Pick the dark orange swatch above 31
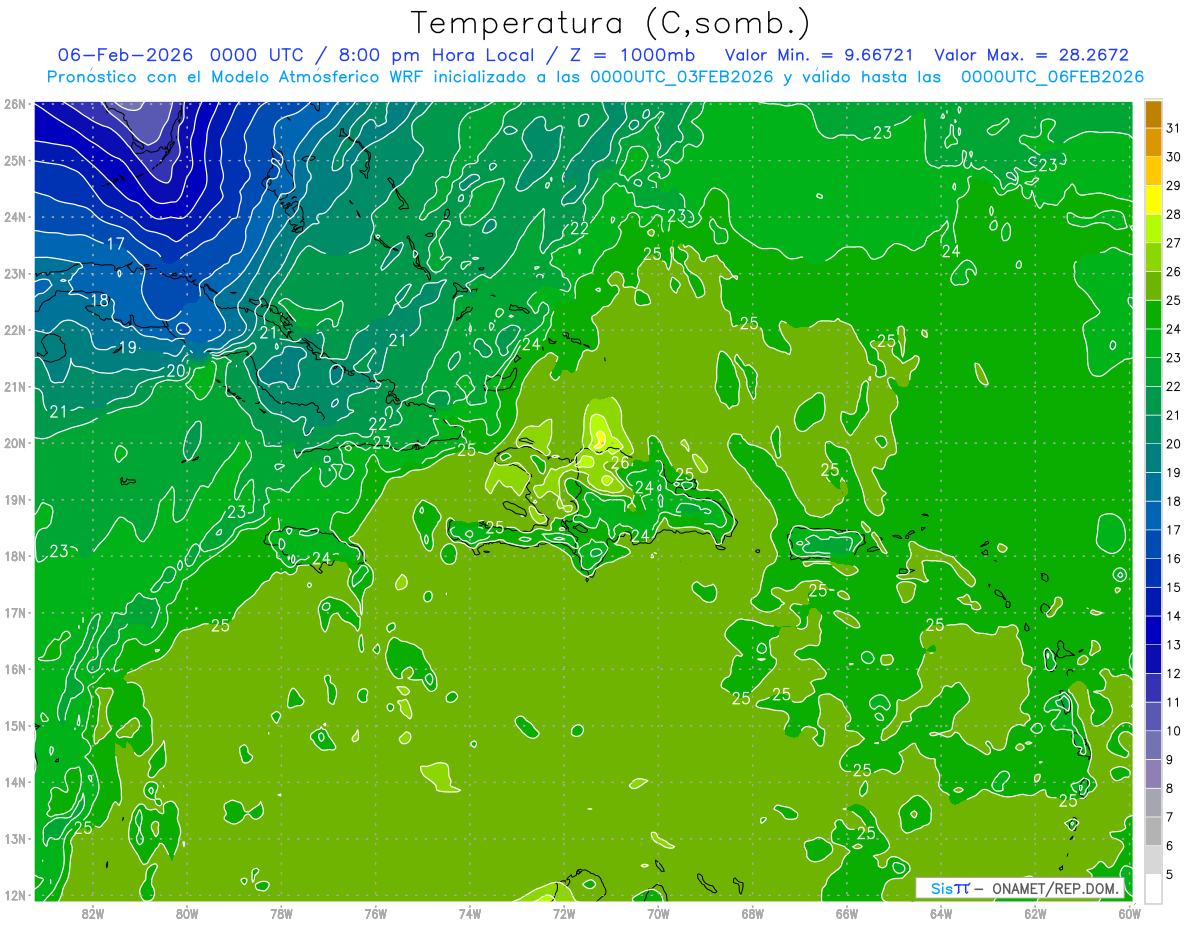Image resolution: width=1200 pixels, height=927 pixels. 1153,114
